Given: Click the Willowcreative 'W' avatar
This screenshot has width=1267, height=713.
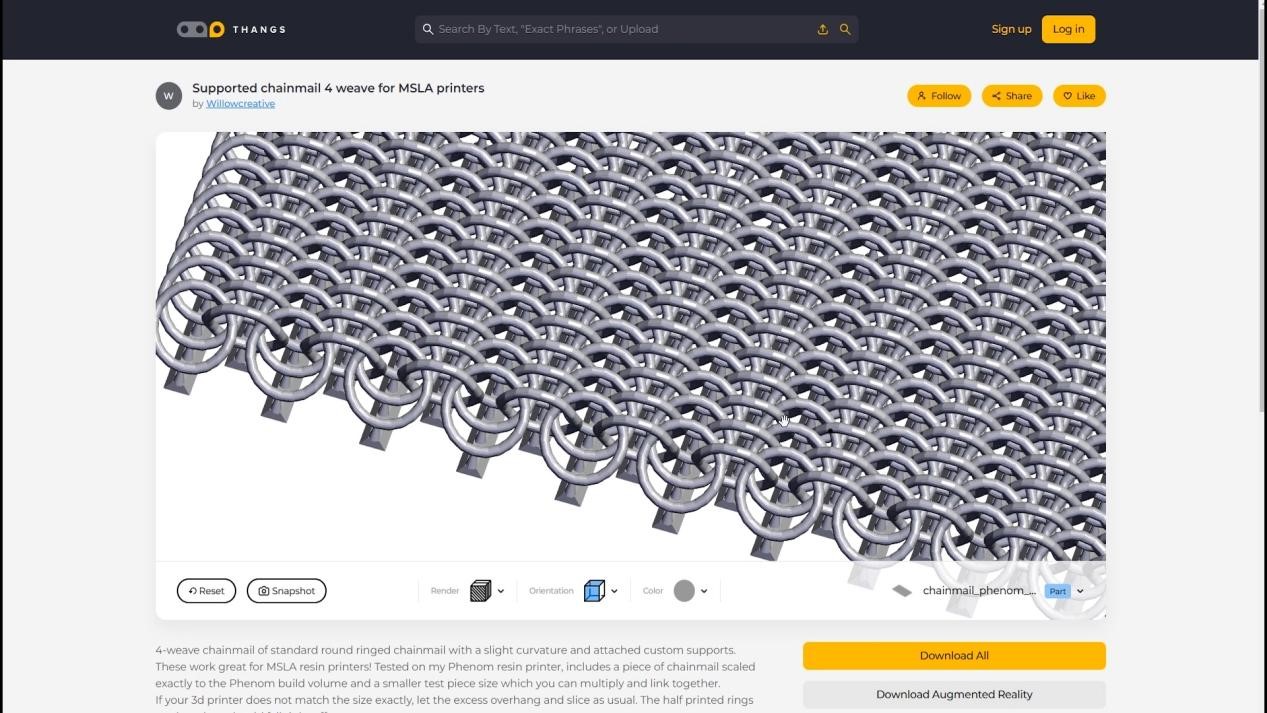Looking at the screenshot, I should click(x=169, y=96).
